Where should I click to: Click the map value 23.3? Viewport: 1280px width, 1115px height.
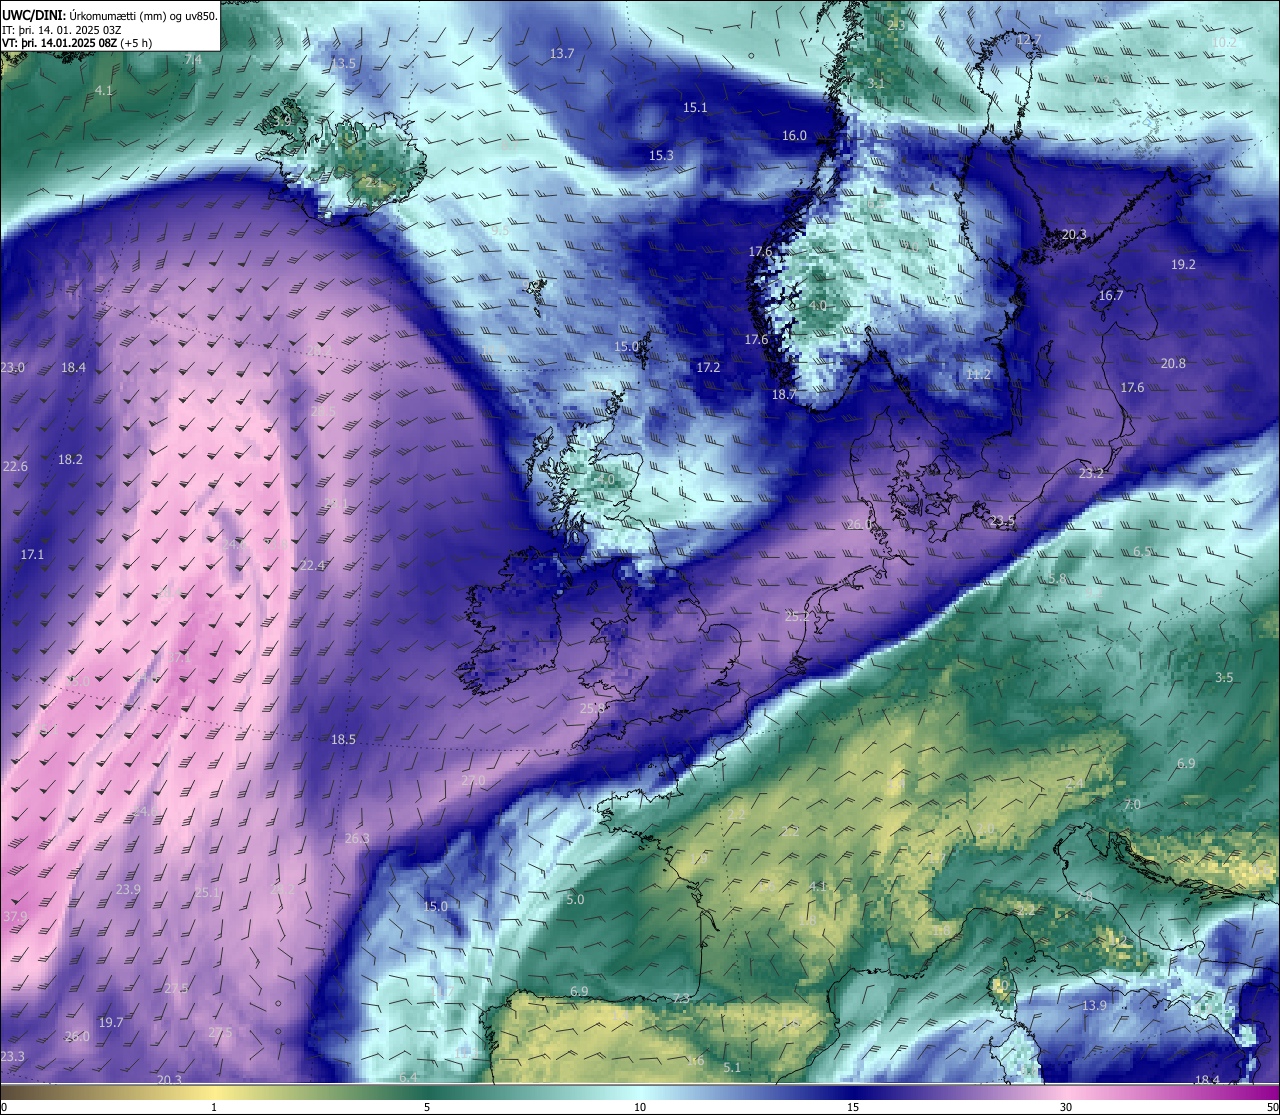(x=12, y=1056)
